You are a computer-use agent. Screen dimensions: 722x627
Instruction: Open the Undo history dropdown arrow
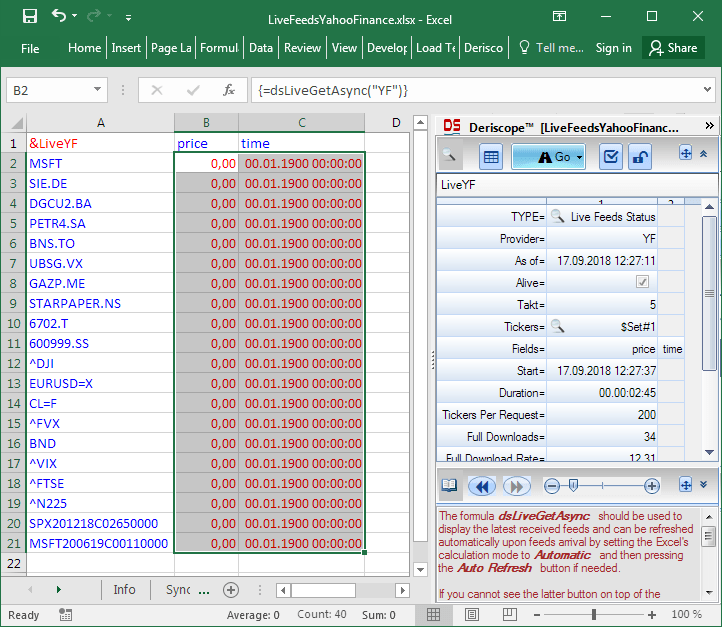[75, 17]
